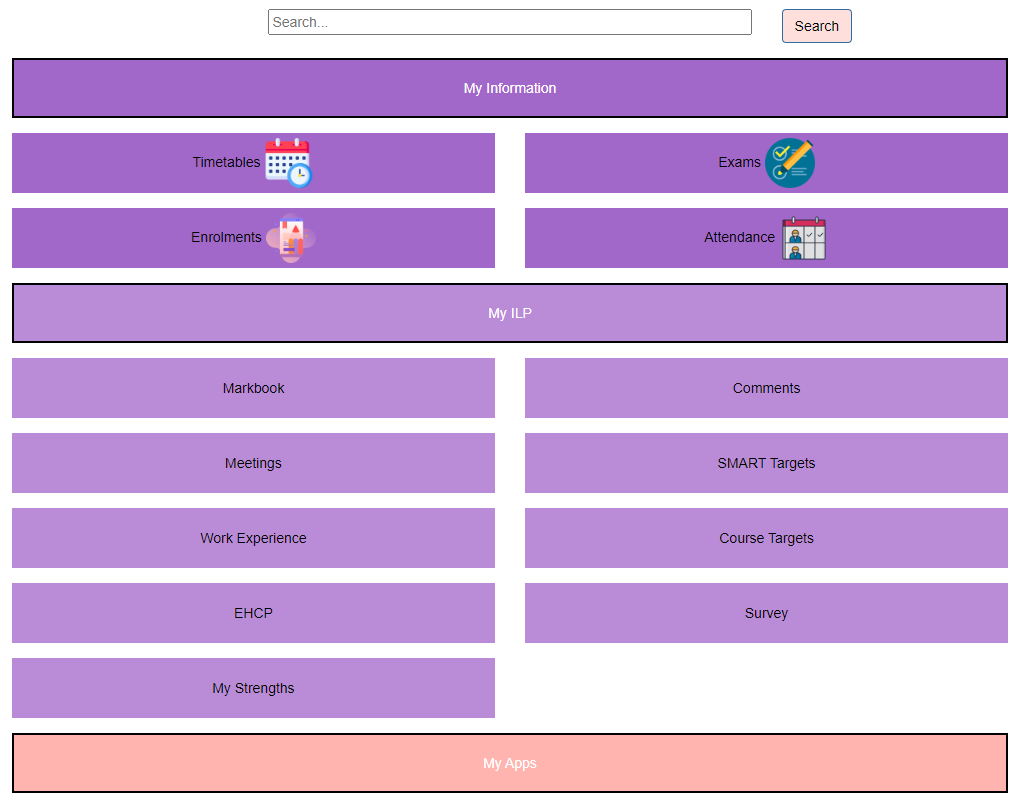This screenshot has height=800, width=1017.
Task: Click the Search button
Action: (817, 26)
